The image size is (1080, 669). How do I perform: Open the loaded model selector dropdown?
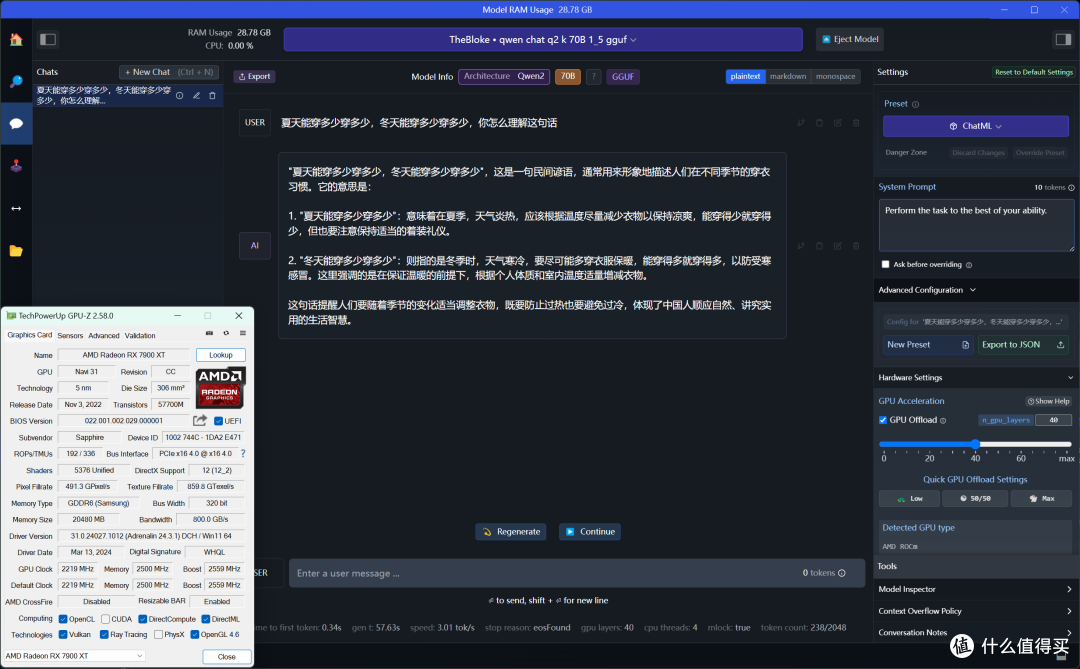(543, 39)
